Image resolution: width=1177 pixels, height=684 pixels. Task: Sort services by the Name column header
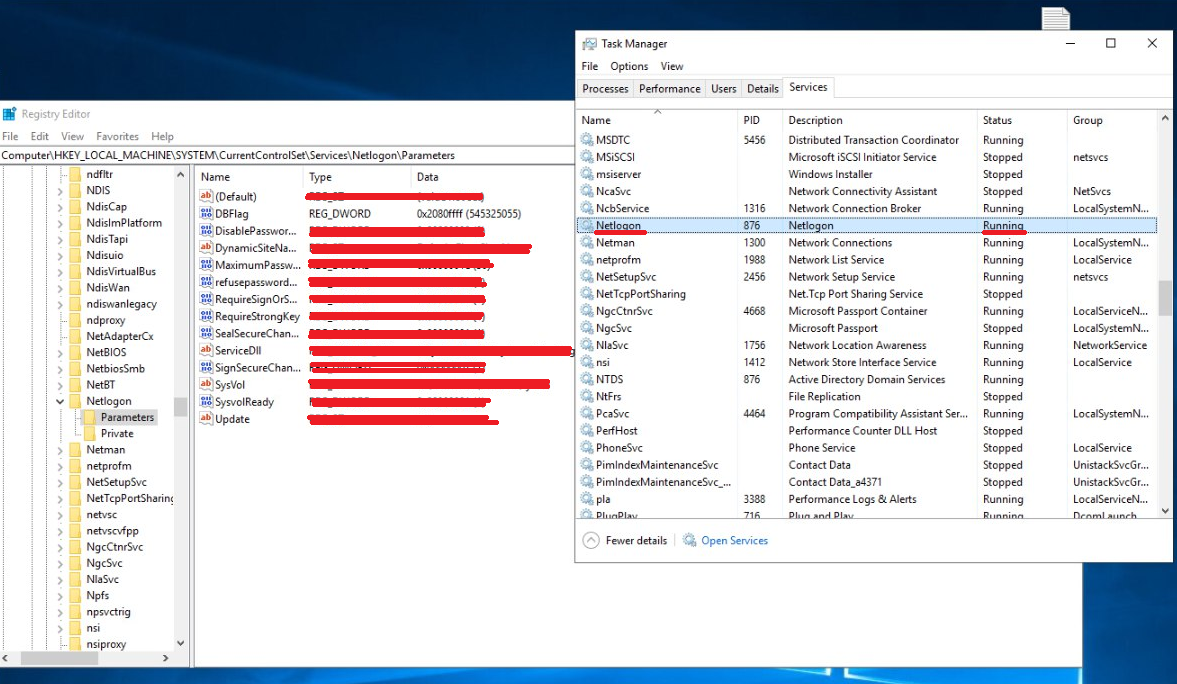tap(657, 120)
